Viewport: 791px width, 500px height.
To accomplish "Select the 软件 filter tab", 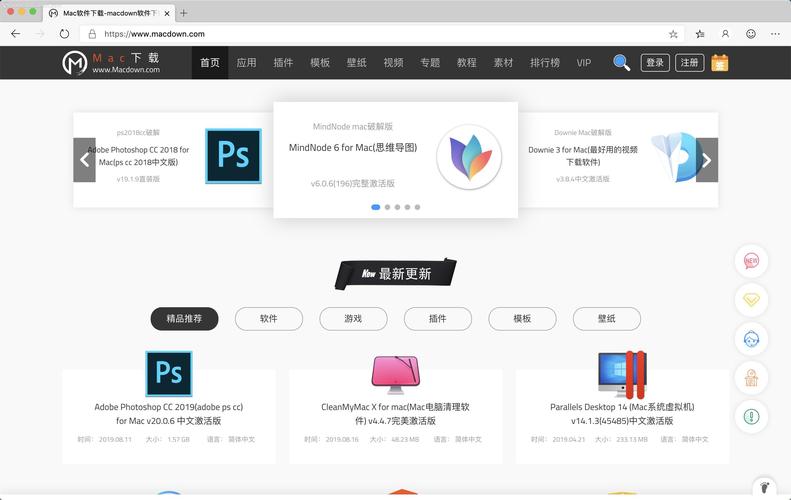I will (269, 319).
